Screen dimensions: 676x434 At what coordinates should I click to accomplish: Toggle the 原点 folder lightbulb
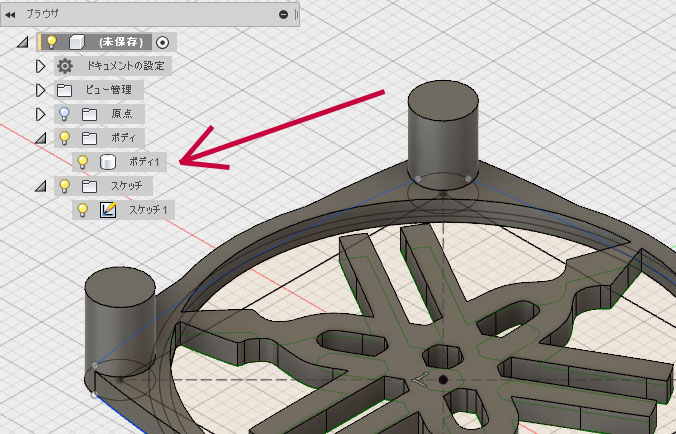tap(65, 113)
